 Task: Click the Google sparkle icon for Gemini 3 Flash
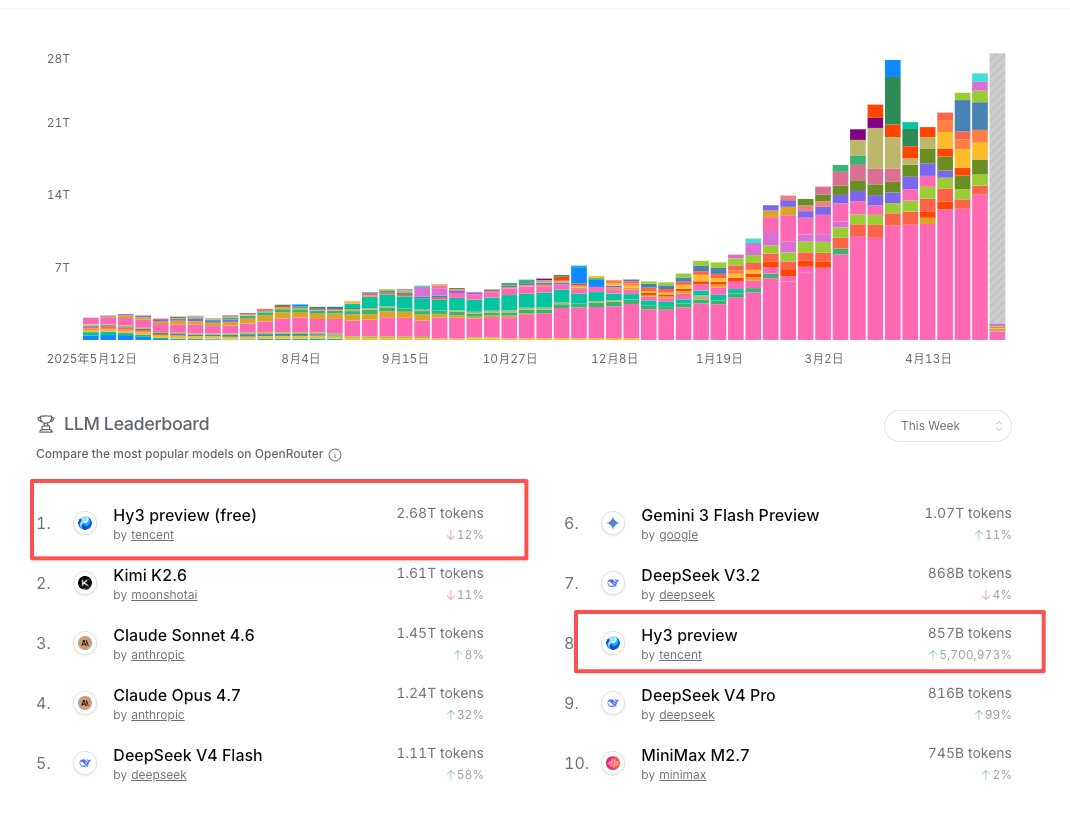[613, 523]
